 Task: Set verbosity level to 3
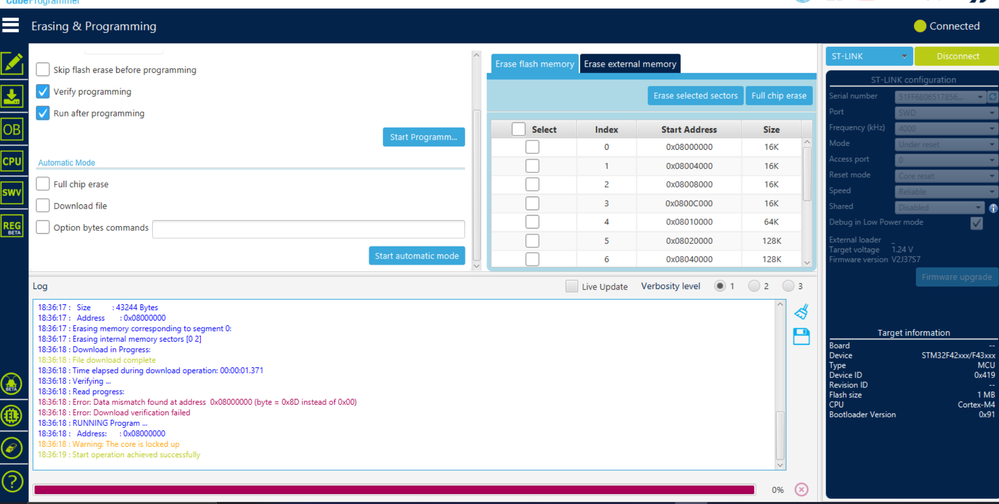pos(789,286)
